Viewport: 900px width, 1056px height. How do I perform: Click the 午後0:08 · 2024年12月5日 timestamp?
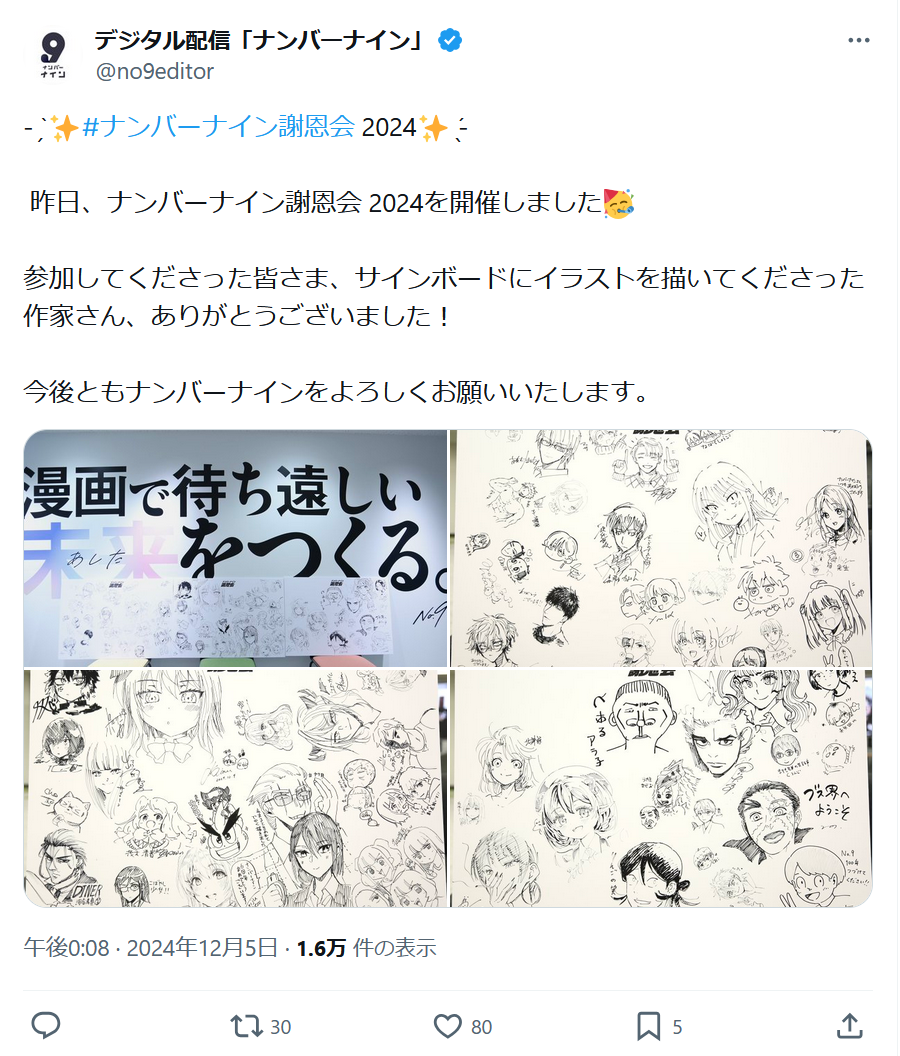(x=151, y=948)
